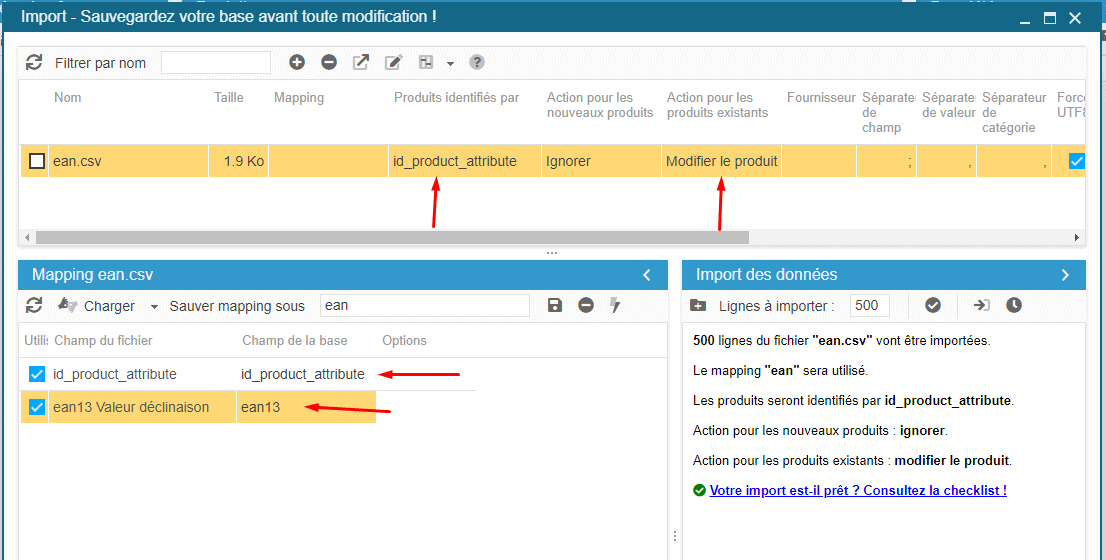This screenshot has height=560, width=1106.
Task: Uncheck the ean13 Valeur déclinaison row
Action: (x=37, y=407)
